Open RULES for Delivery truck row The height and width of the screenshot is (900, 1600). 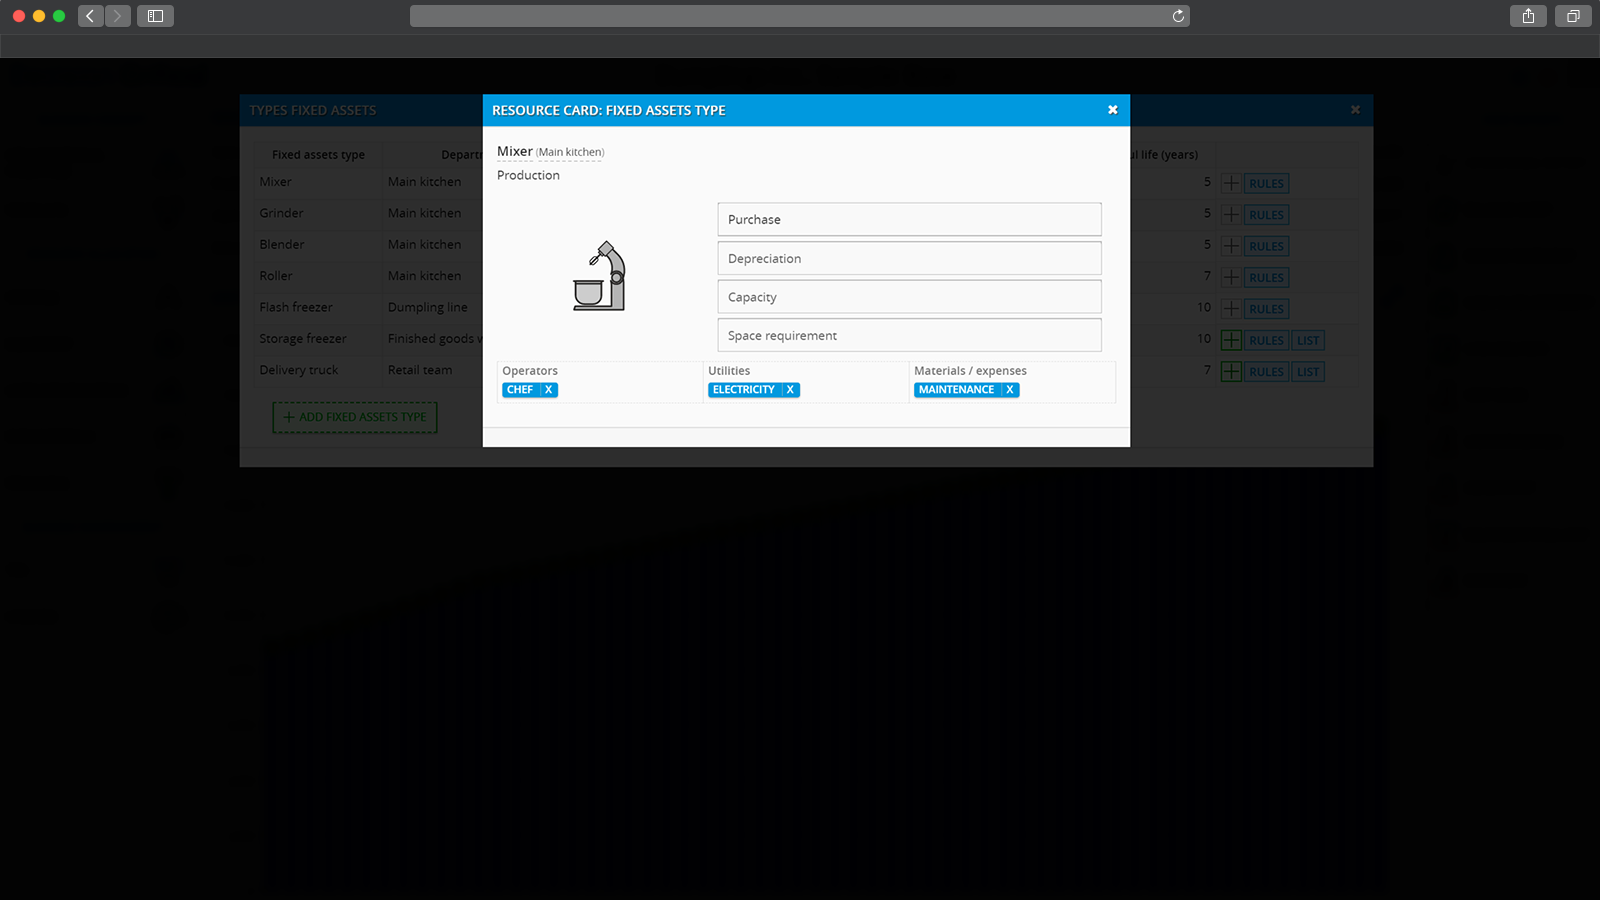pos(1266,372)
